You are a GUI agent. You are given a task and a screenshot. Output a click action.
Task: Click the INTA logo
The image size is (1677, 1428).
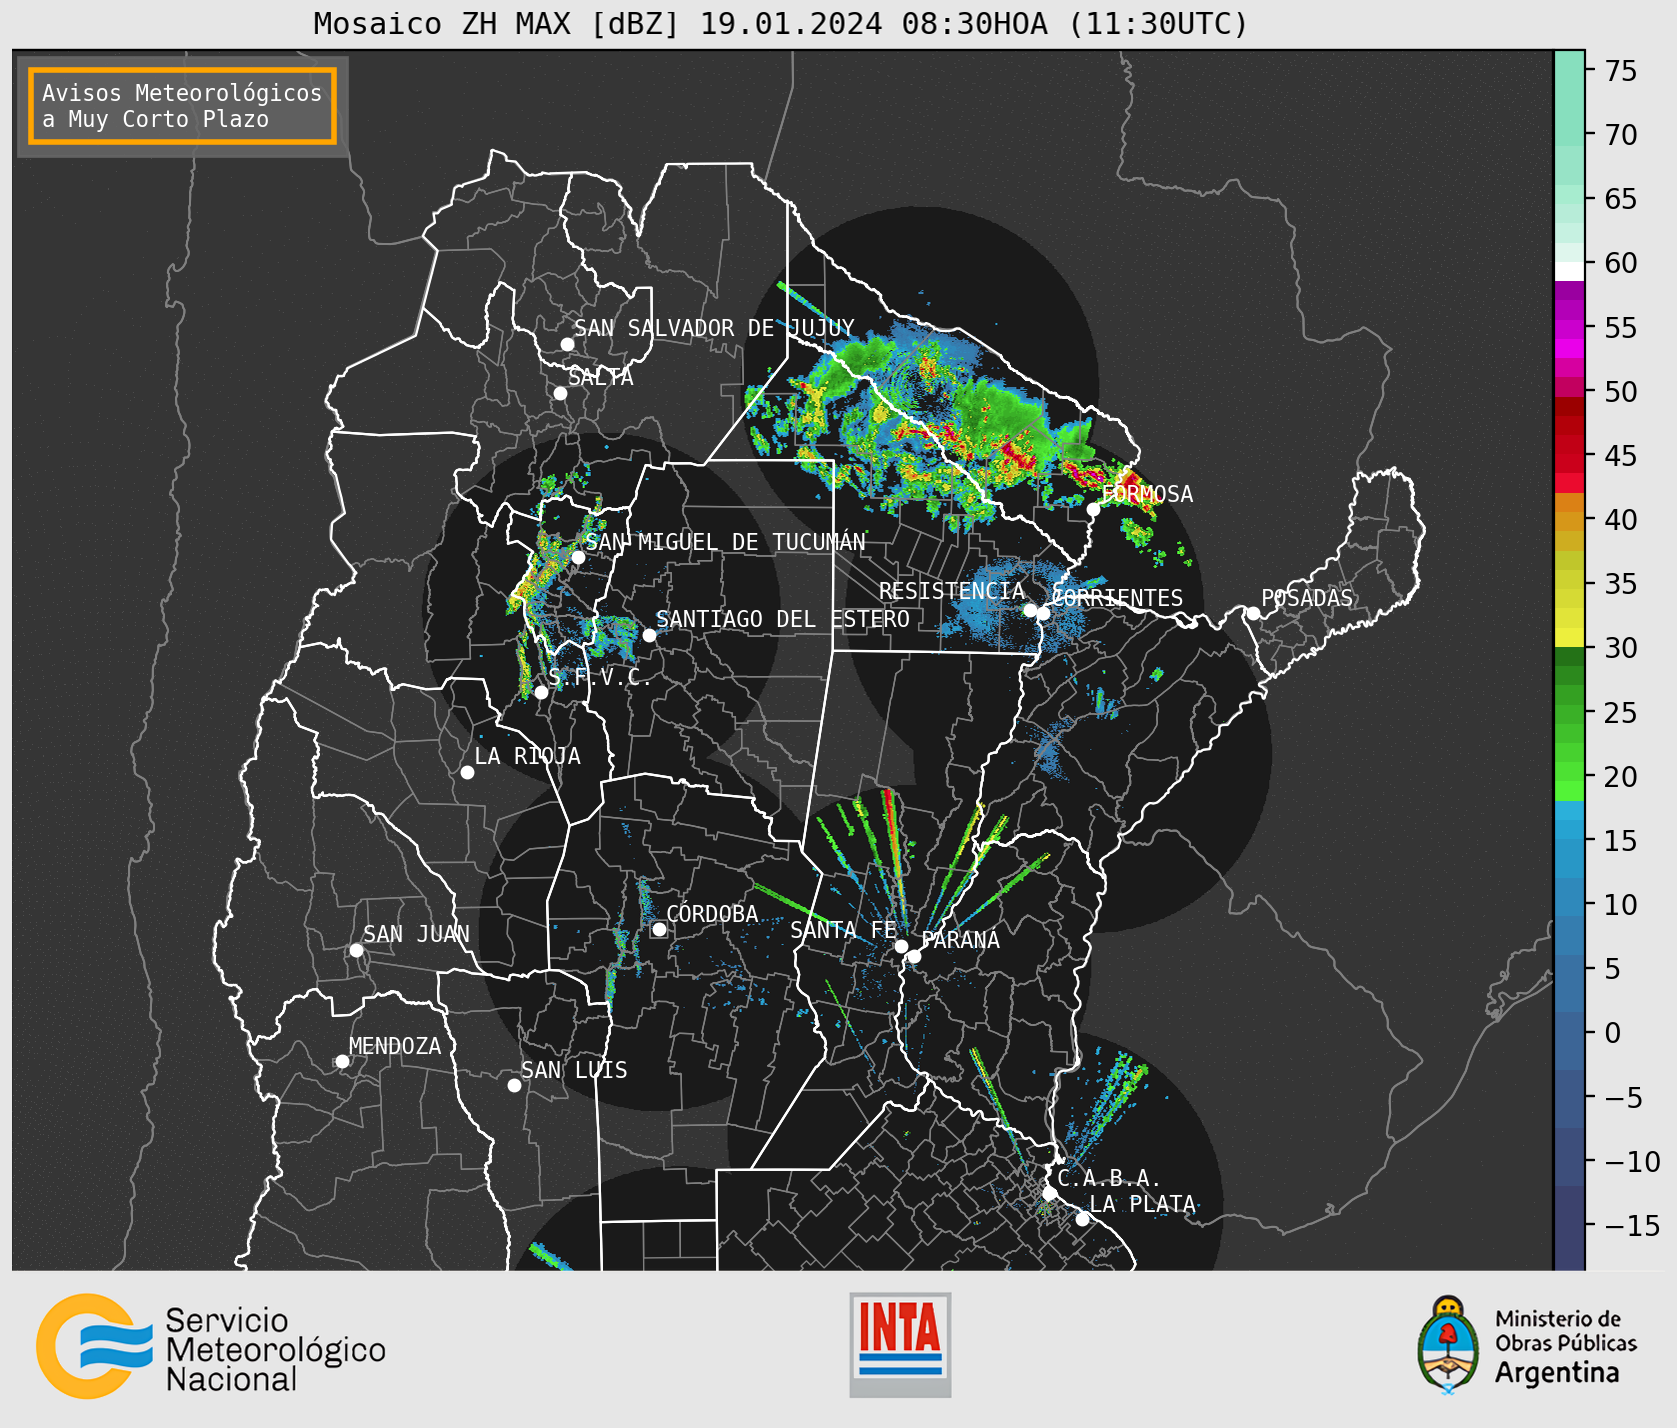[x=900, y=1344]
